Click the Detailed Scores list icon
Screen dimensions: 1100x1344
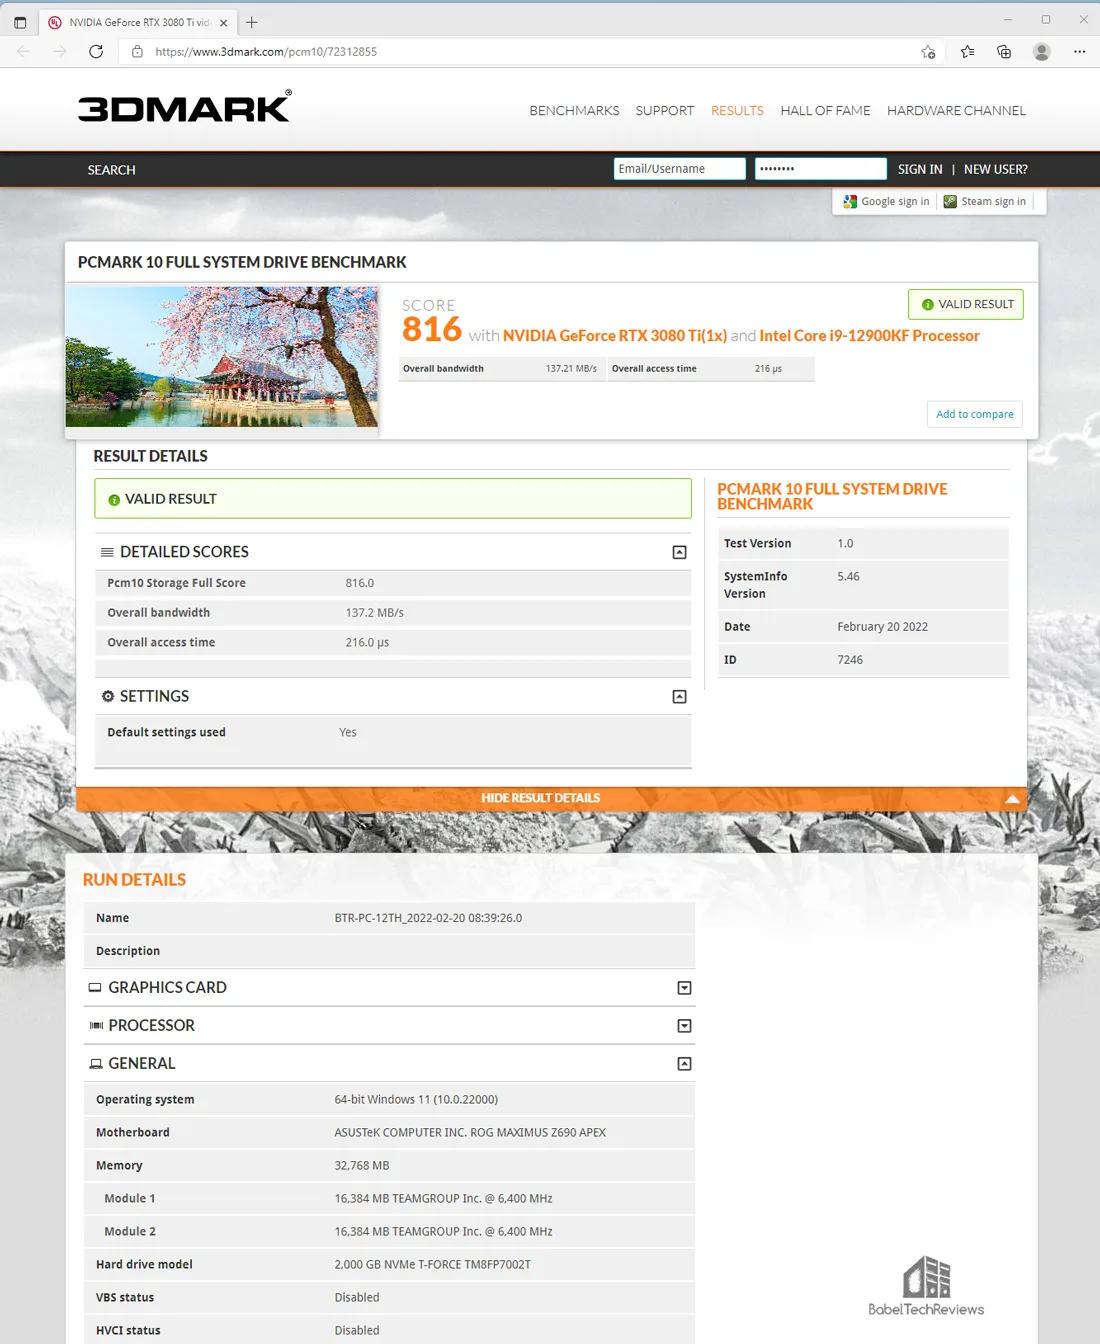coord(107,552)
